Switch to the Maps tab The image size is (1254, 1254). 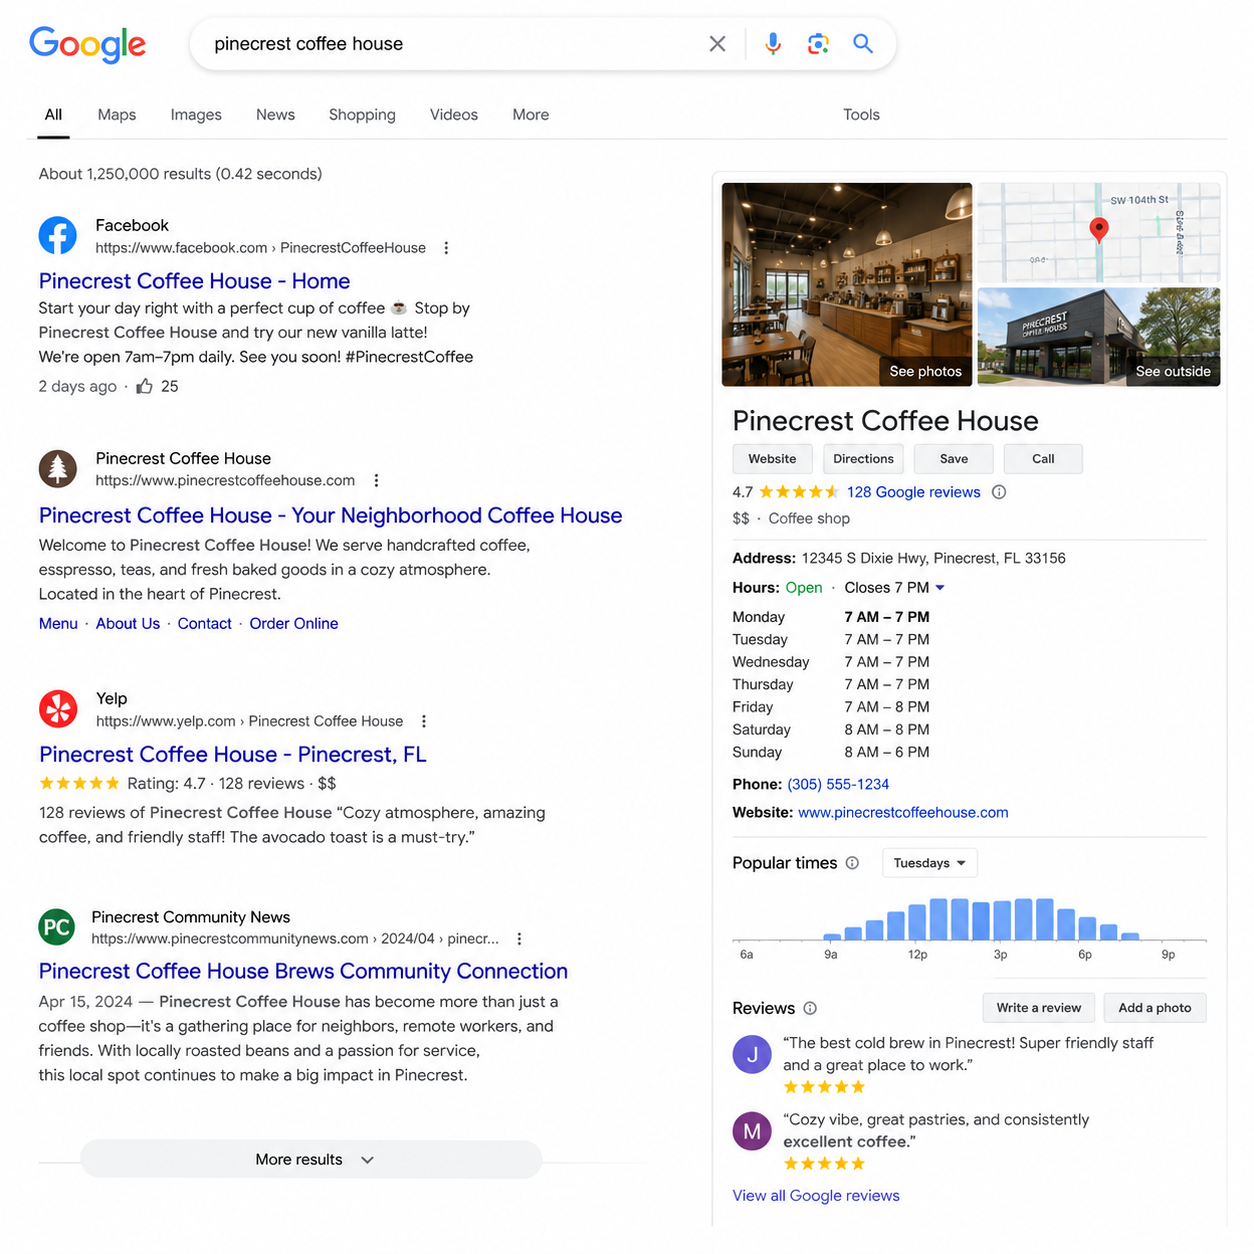pos(117,115)
